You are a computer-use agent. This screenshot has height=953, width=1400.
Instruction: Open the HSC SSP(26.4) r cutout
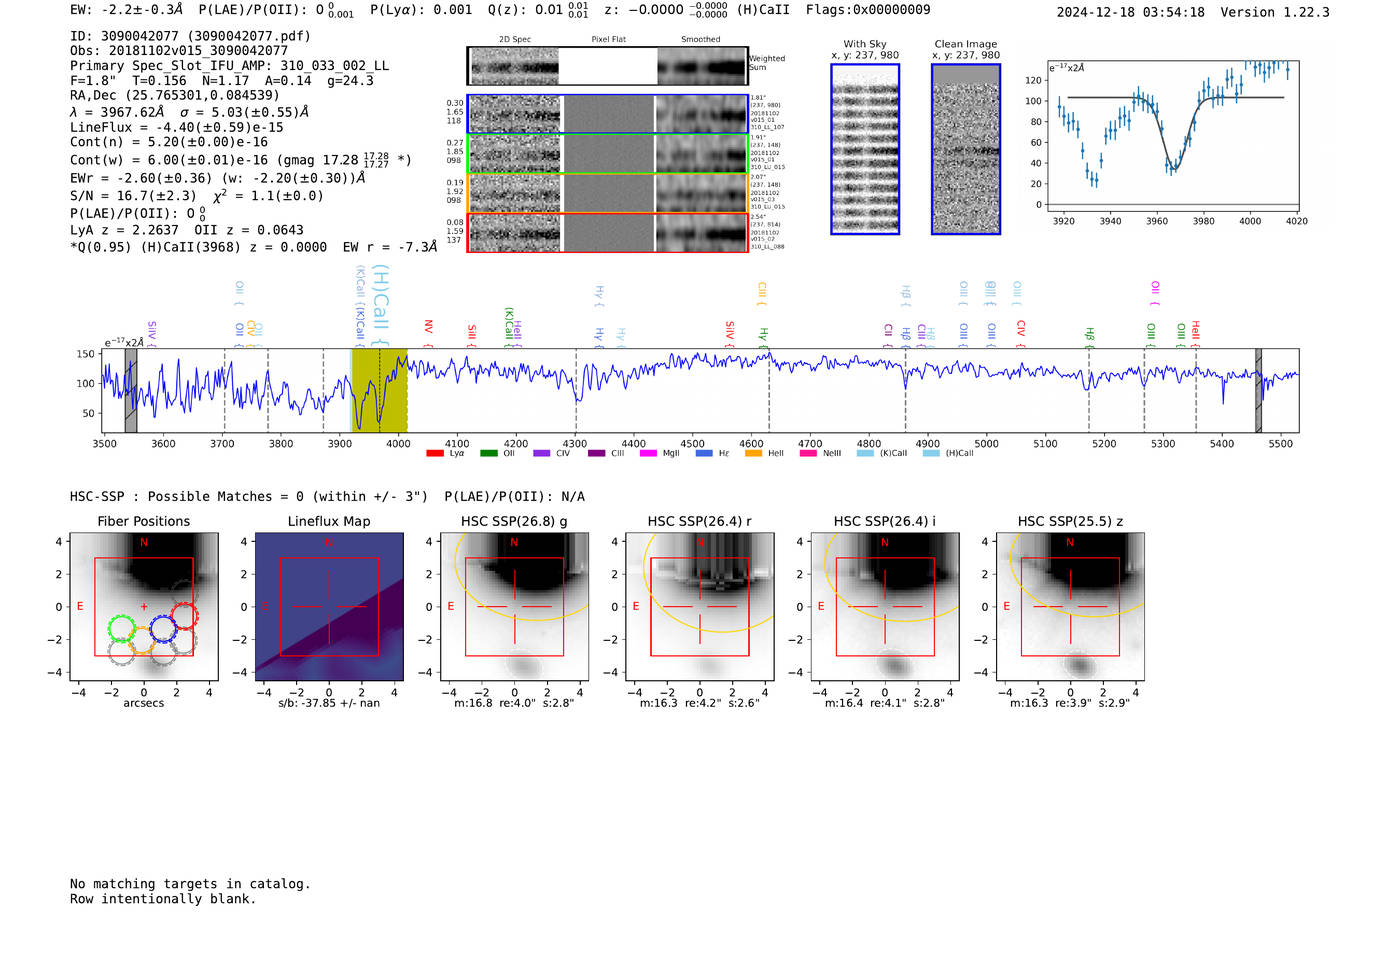click(x=700, y=606)
